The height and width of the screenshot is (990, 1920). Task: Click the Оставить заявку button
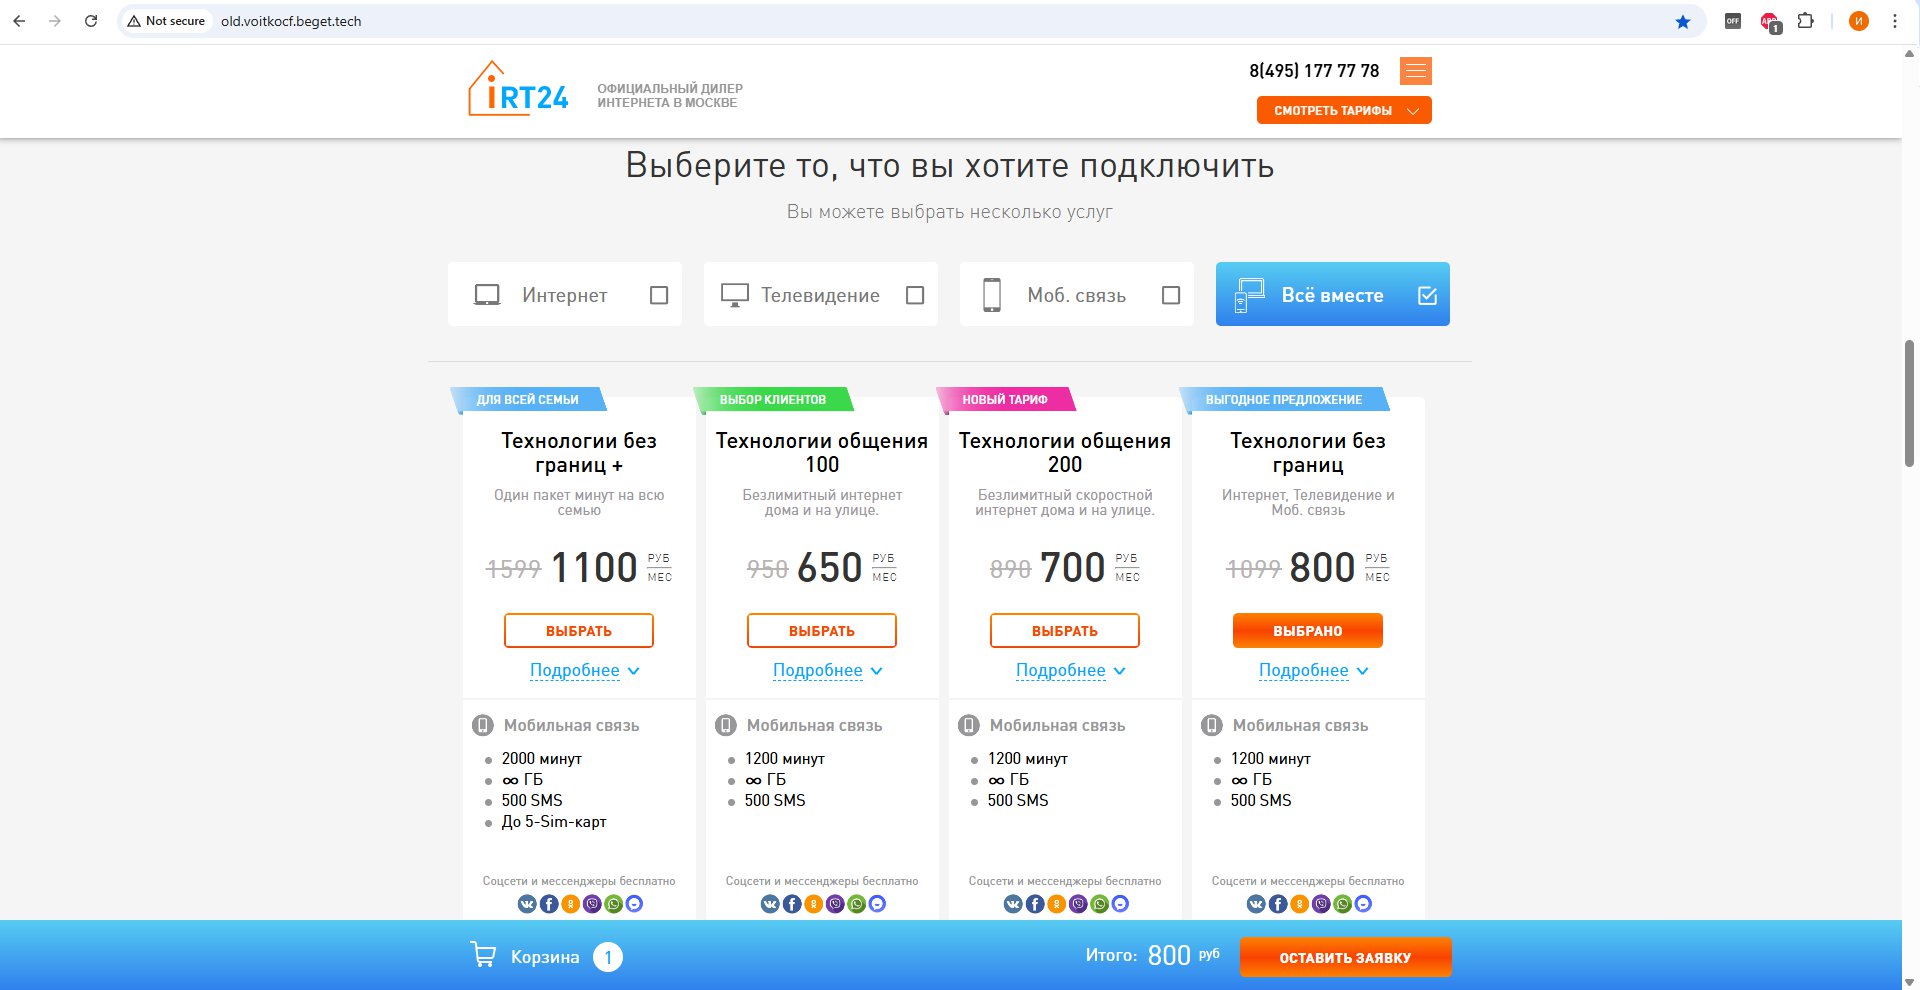[1345, 957]
